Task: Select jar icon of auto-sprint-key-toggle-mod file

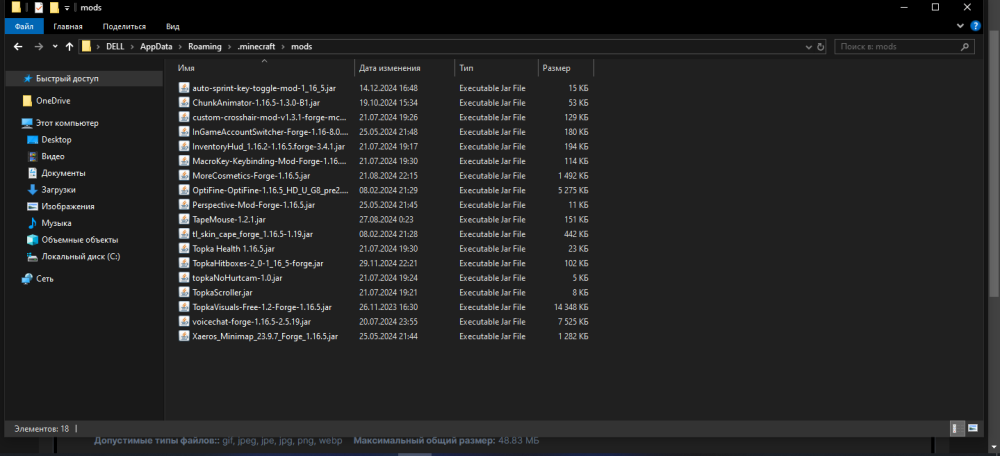Action: 184,87
